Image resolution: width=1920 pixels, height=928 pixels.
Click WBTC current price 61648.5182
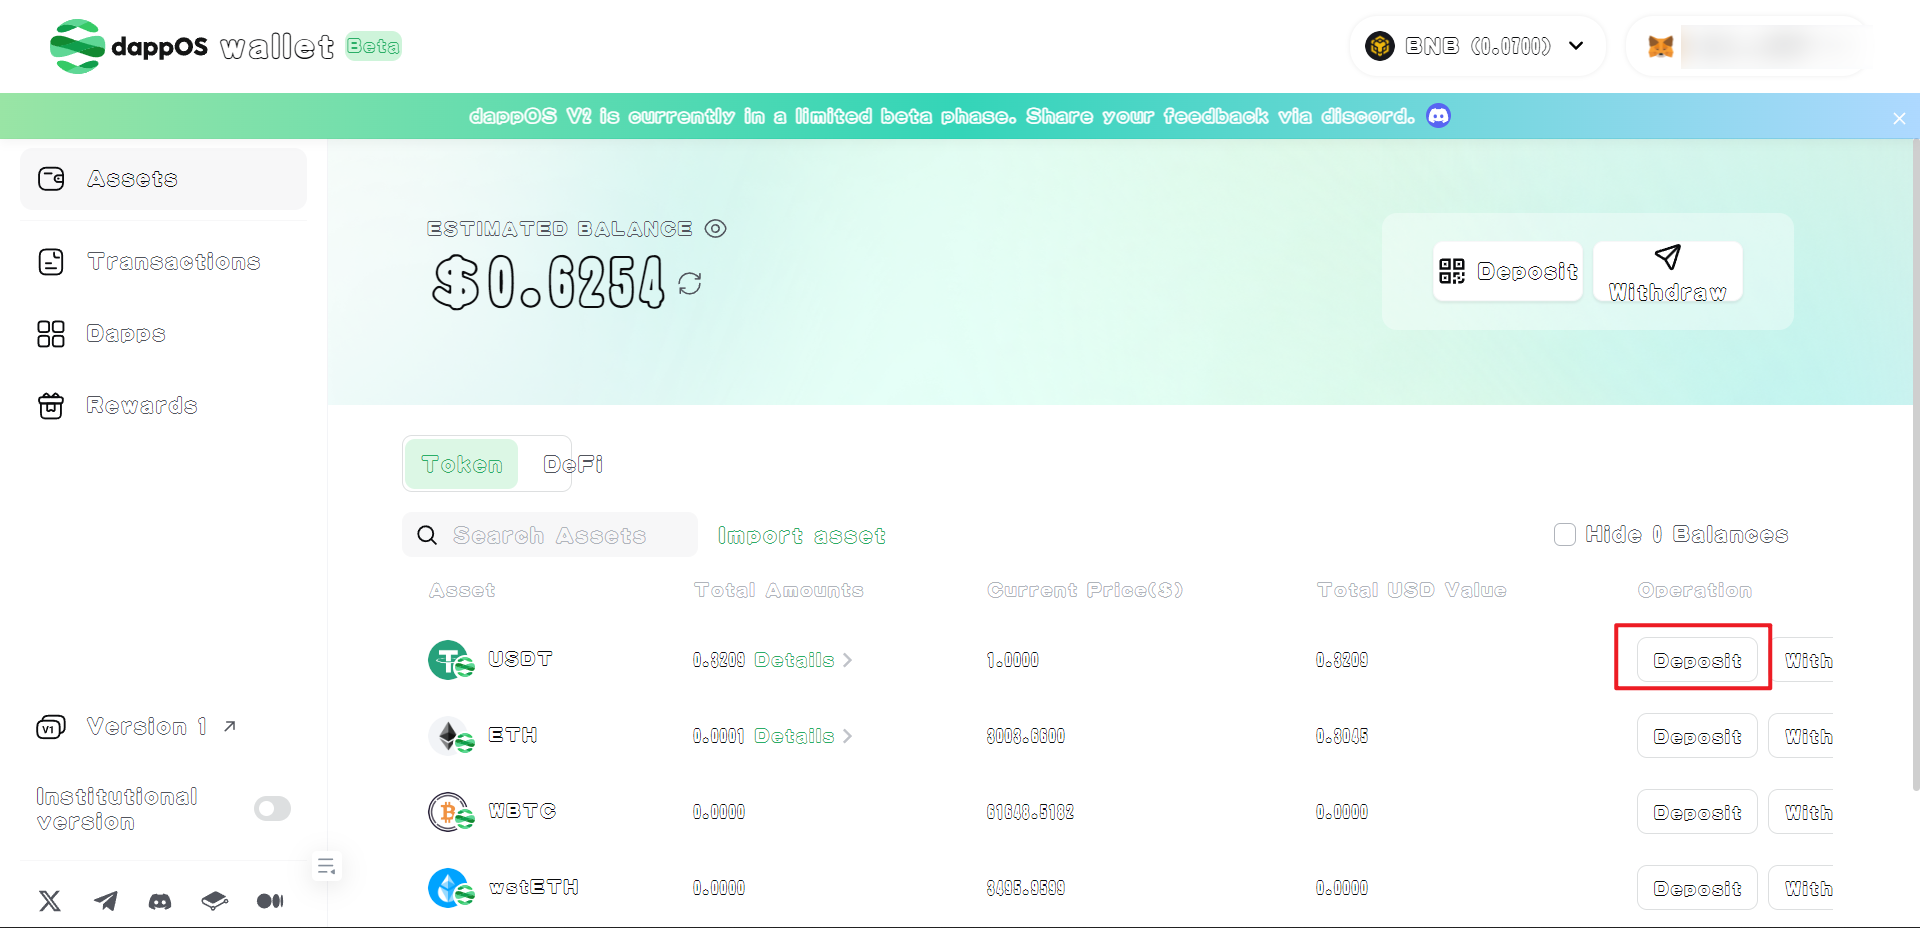coord(1030,812)
